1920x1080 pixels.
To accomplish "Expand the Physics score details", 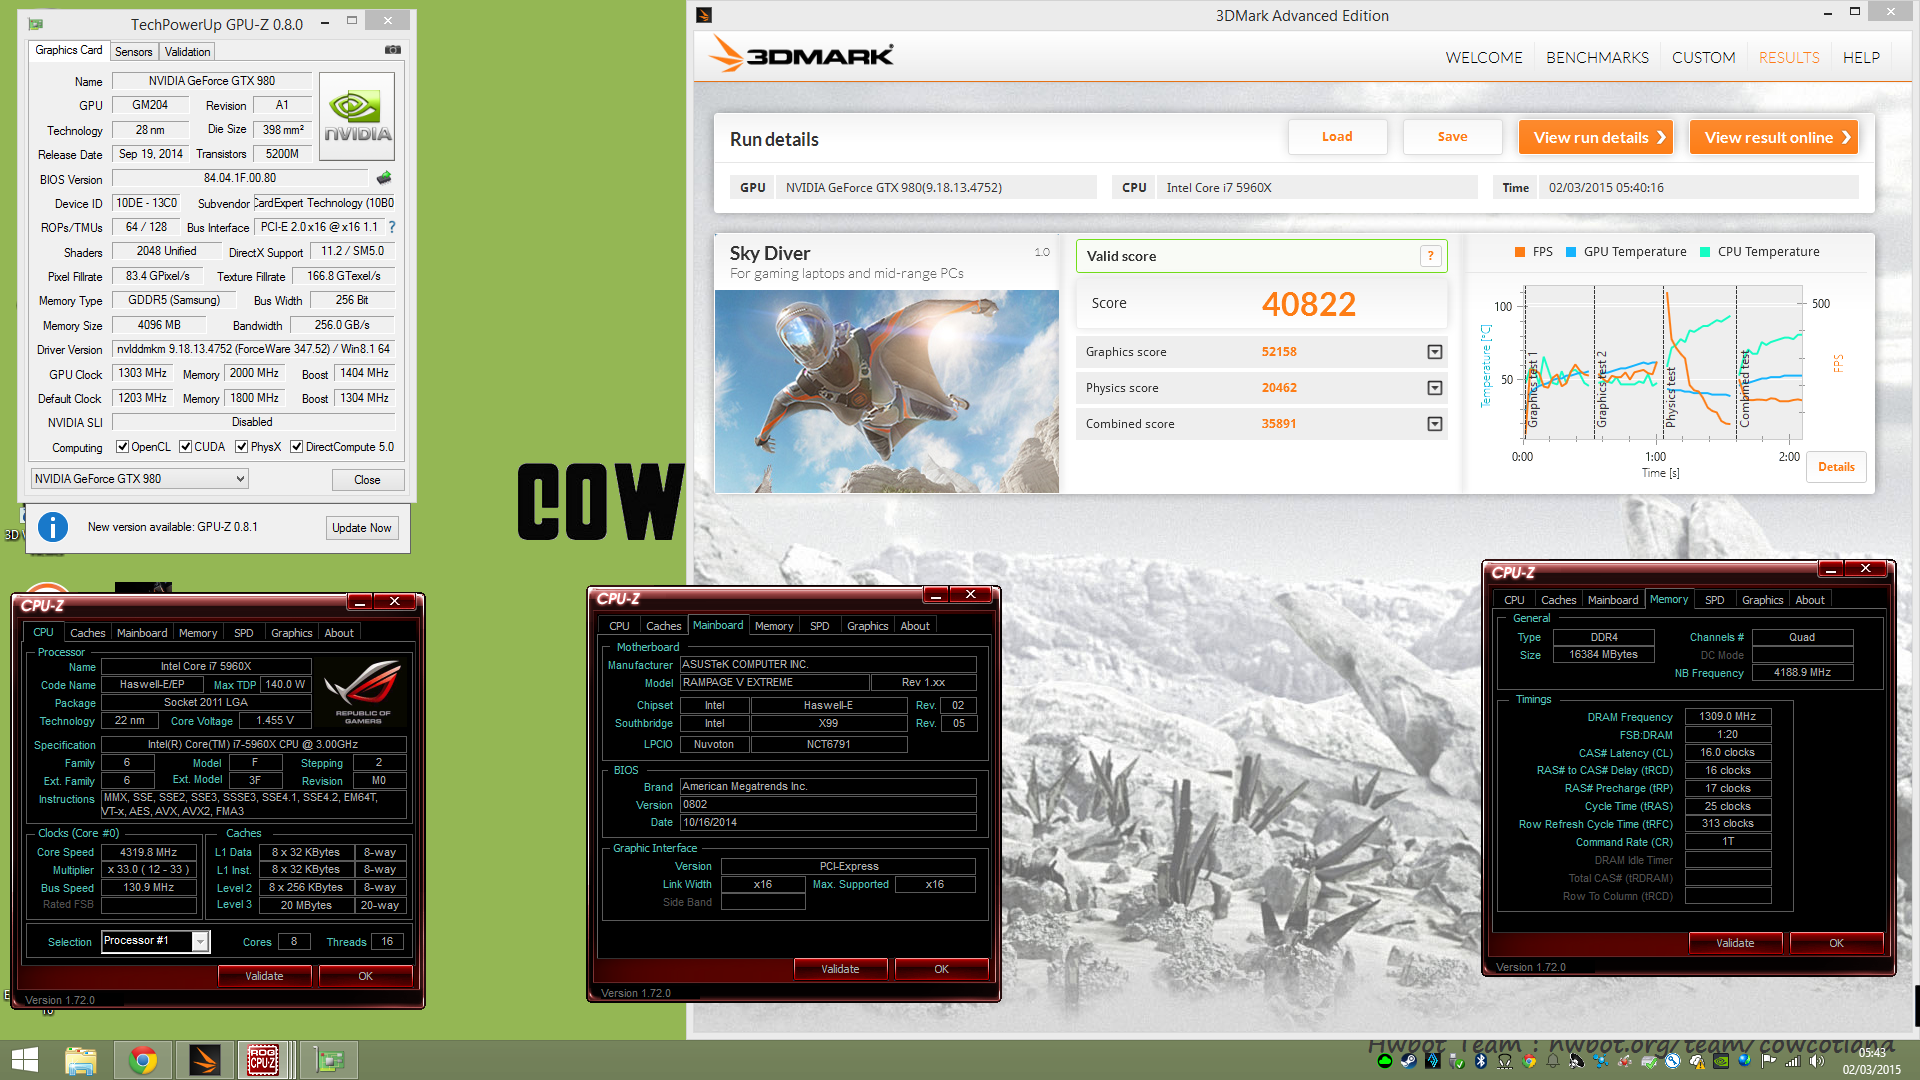I will click(1435, 388).
